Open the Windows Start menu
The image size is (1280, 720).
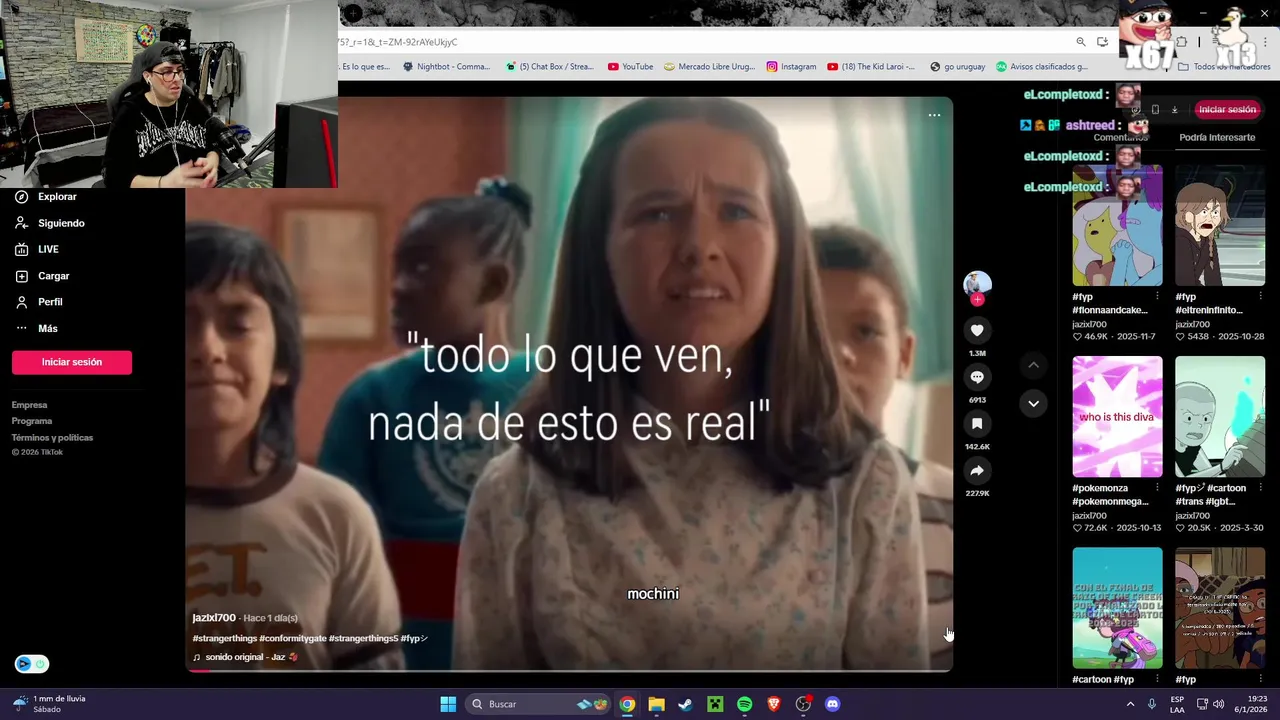click(448, 704)
